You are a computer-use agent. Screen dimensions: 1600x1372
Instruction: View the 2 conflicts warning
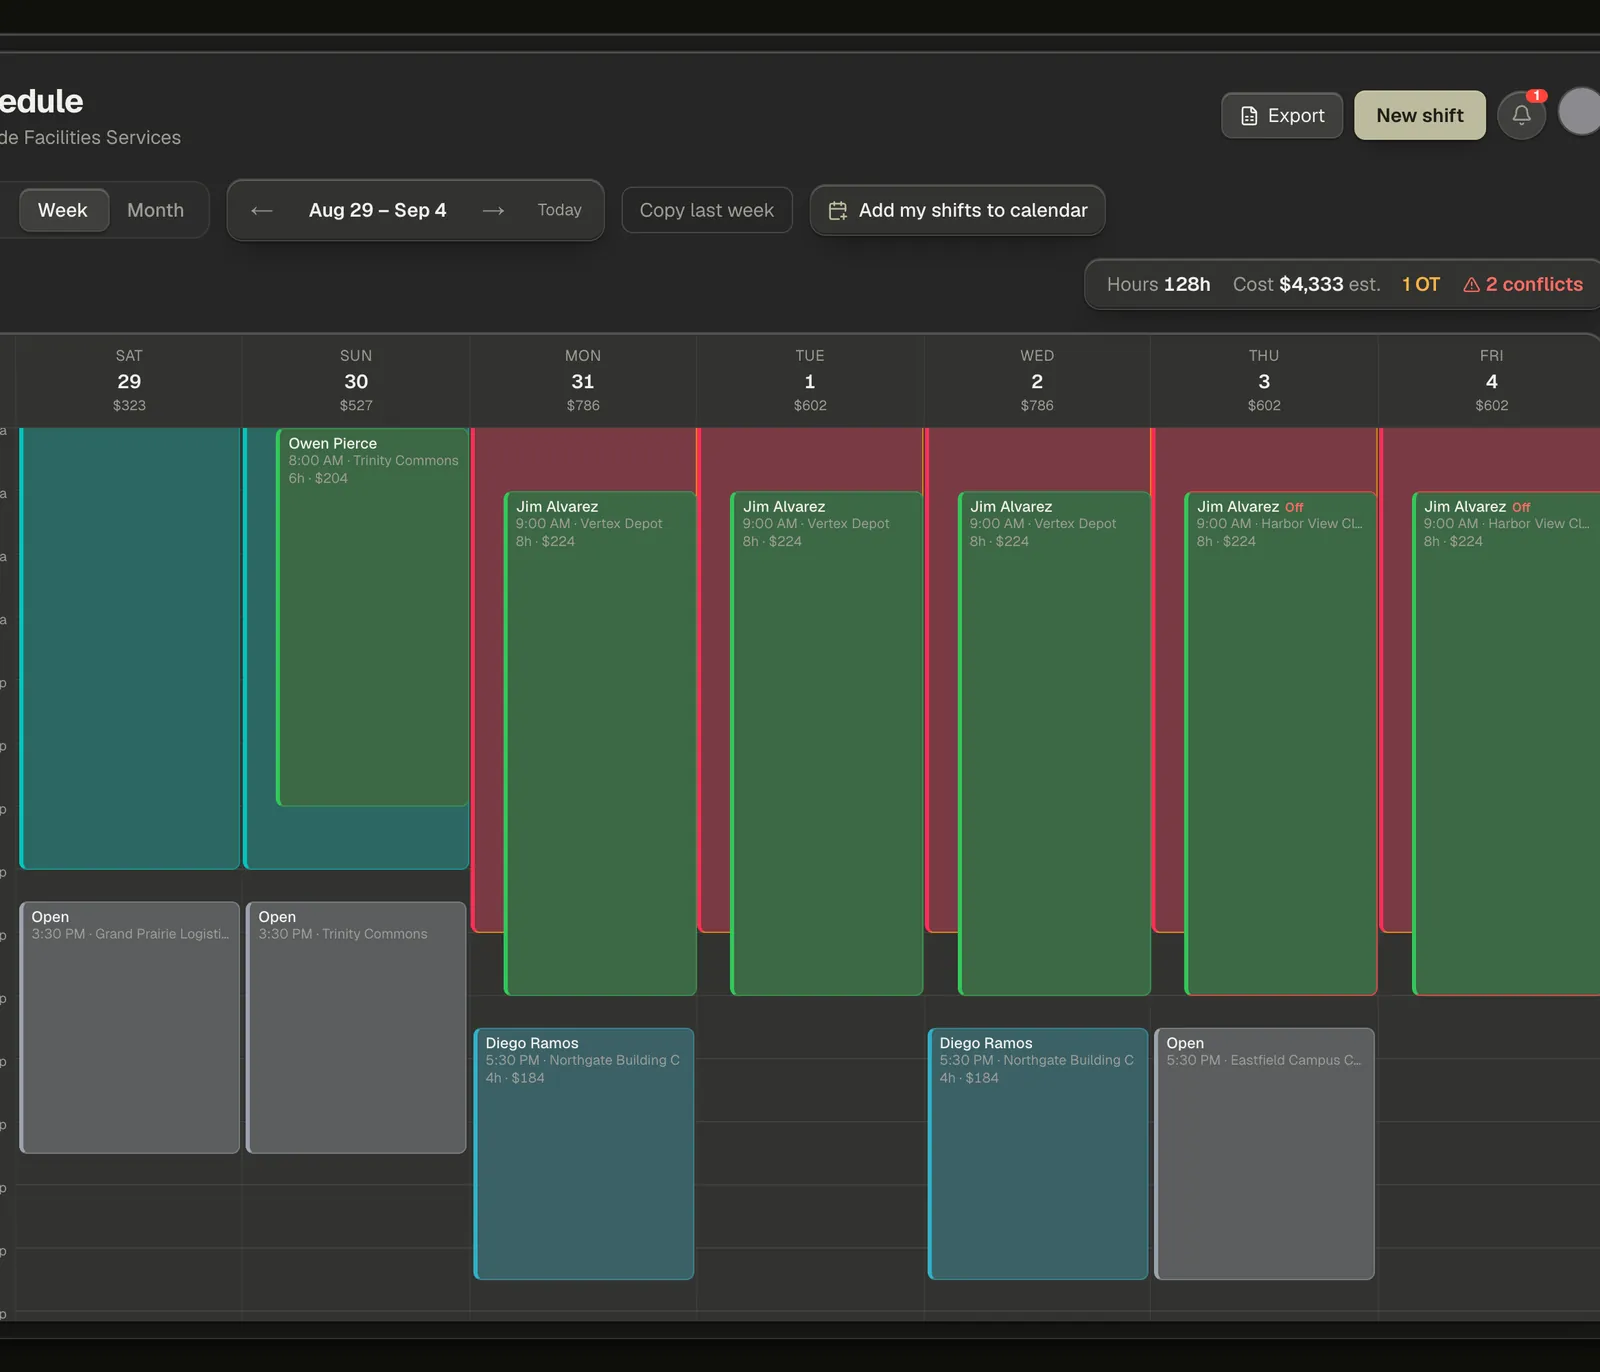click(1523, 284)
